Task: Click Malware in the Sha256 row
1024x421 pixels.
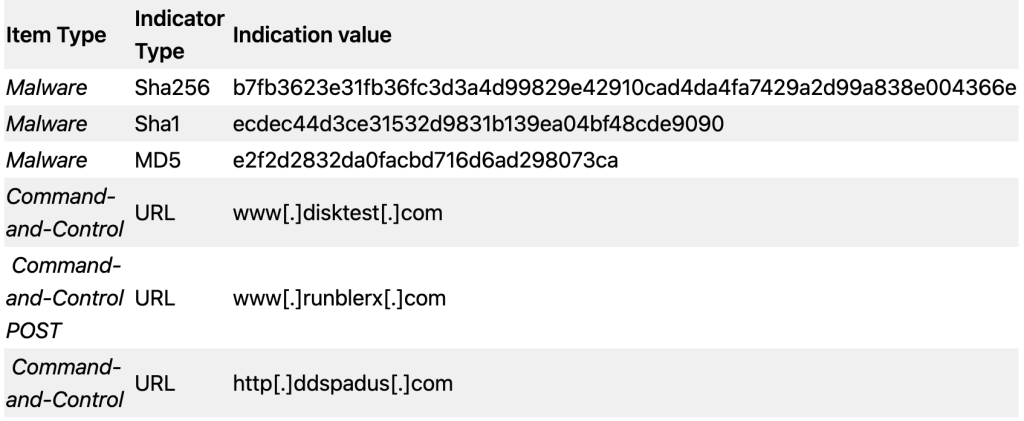Action: pyautogui.click(x=46, y=87)
